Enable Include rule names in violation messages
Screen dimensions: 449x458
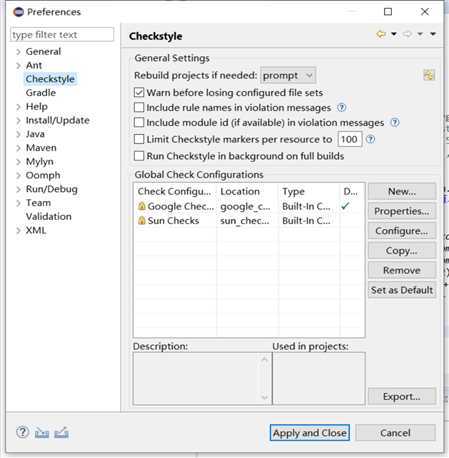point(139,107)
